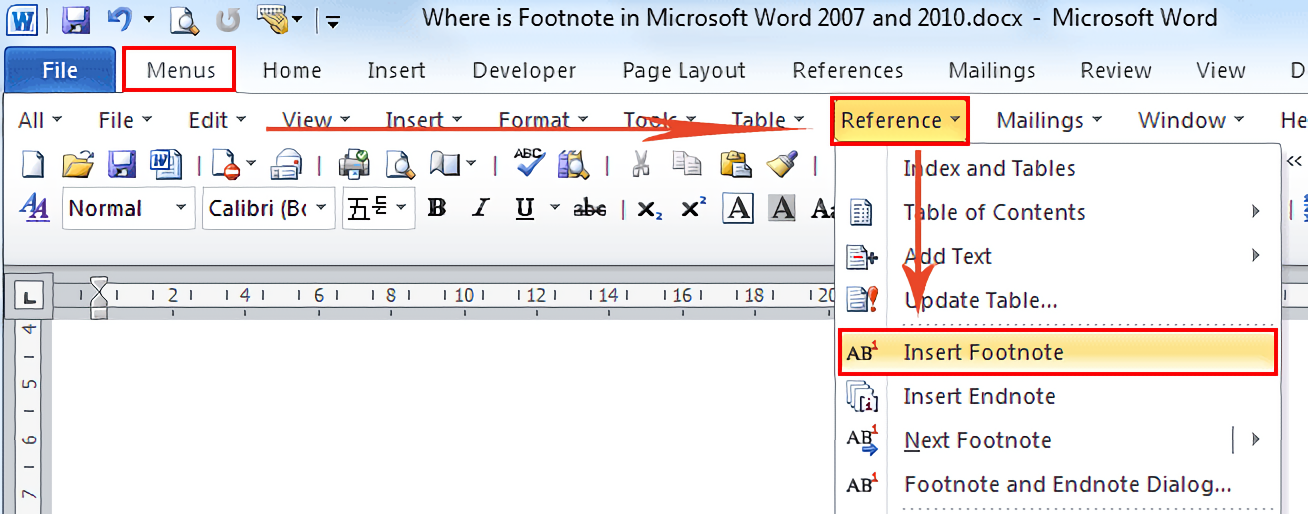The height and width of the screenshot is (514, 1308).
Task: Click the Restrict Permission document icon
Action: [227, 164]
